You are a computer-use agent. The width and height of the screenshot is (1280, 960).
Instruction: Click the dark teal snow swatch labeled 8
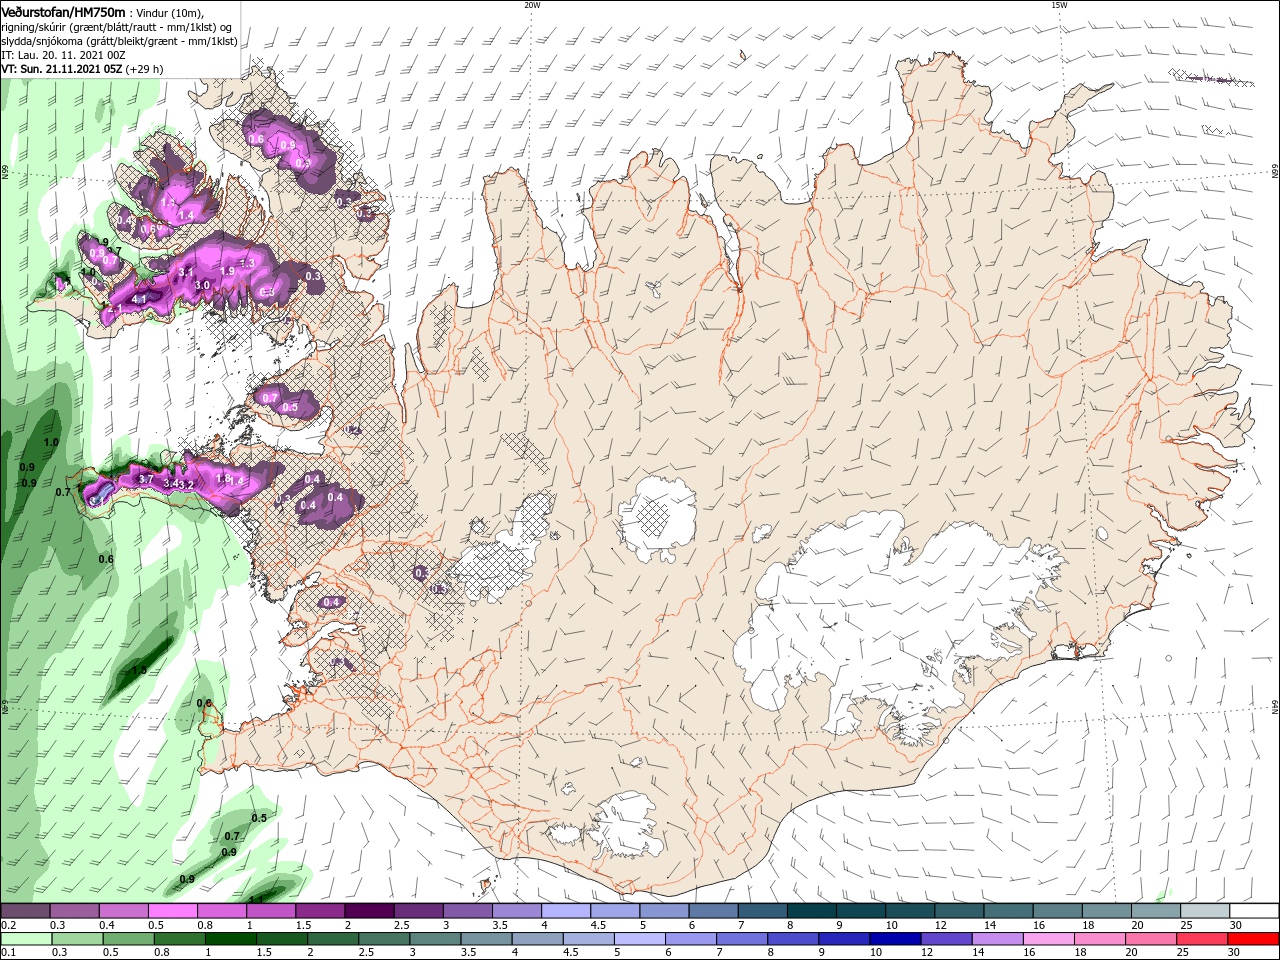[x=811, y=911]
